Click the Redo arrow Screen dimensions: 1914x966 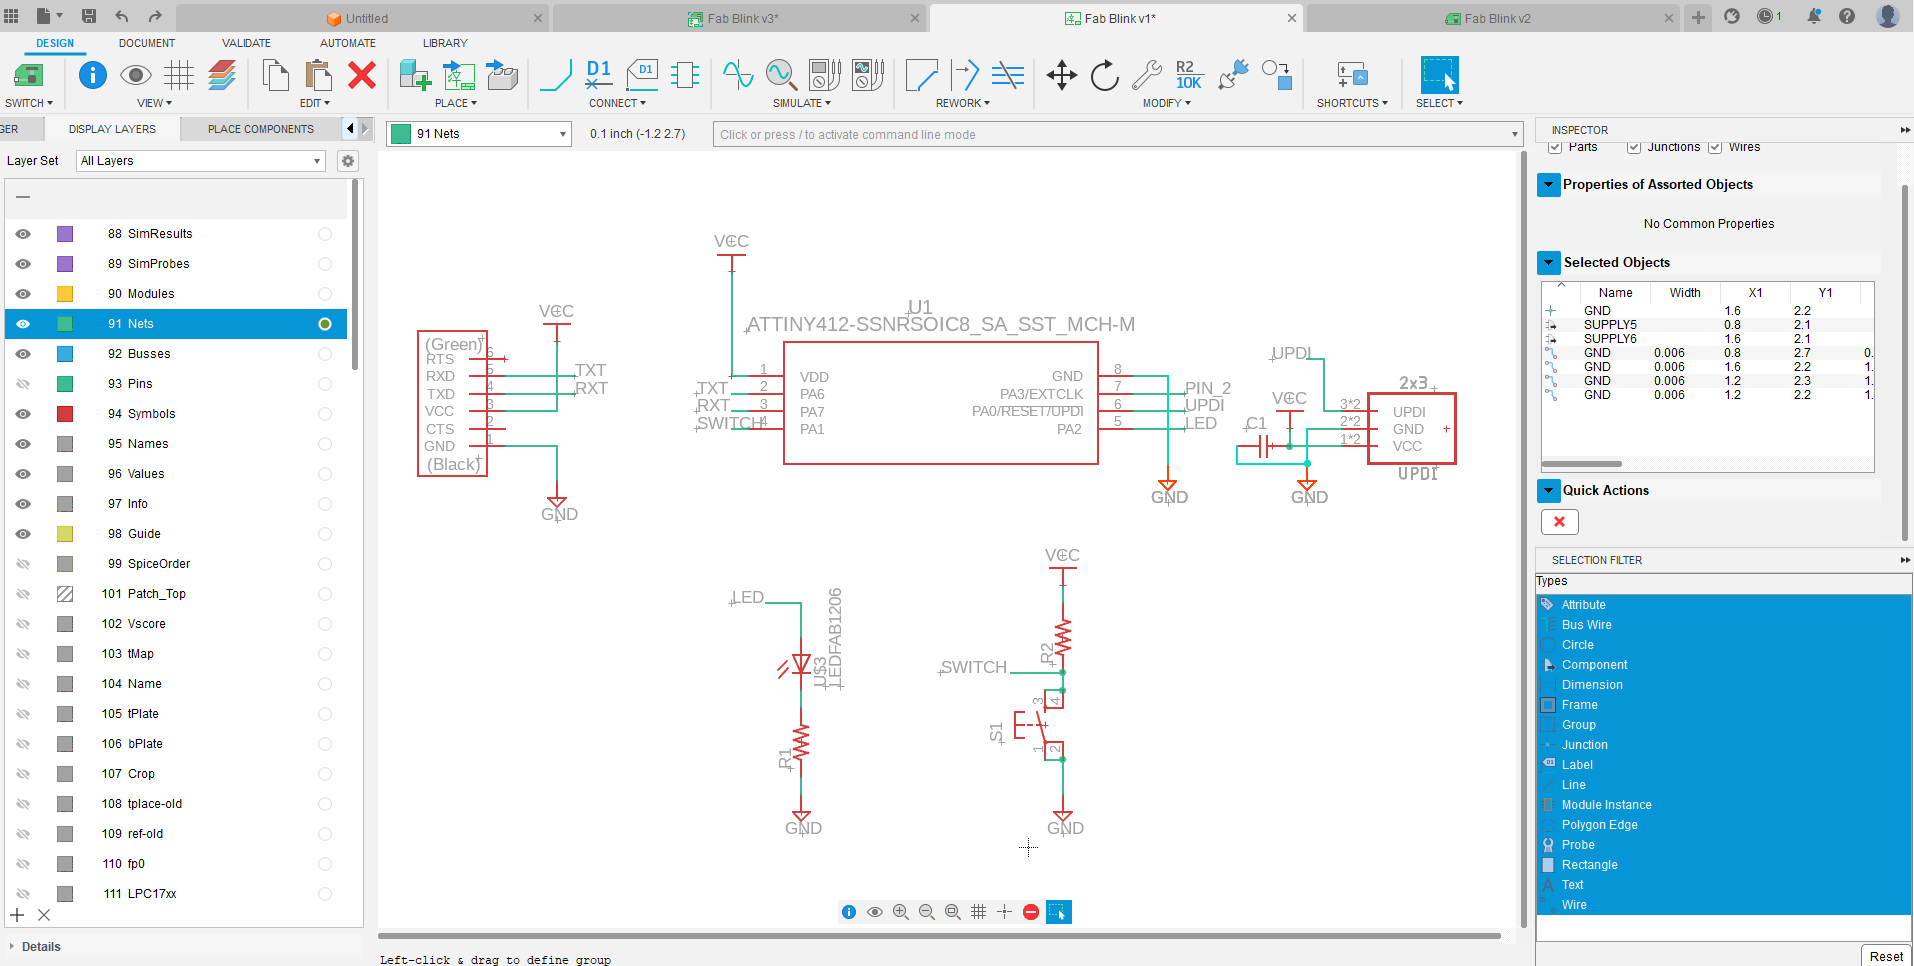[x=155, y=16]
